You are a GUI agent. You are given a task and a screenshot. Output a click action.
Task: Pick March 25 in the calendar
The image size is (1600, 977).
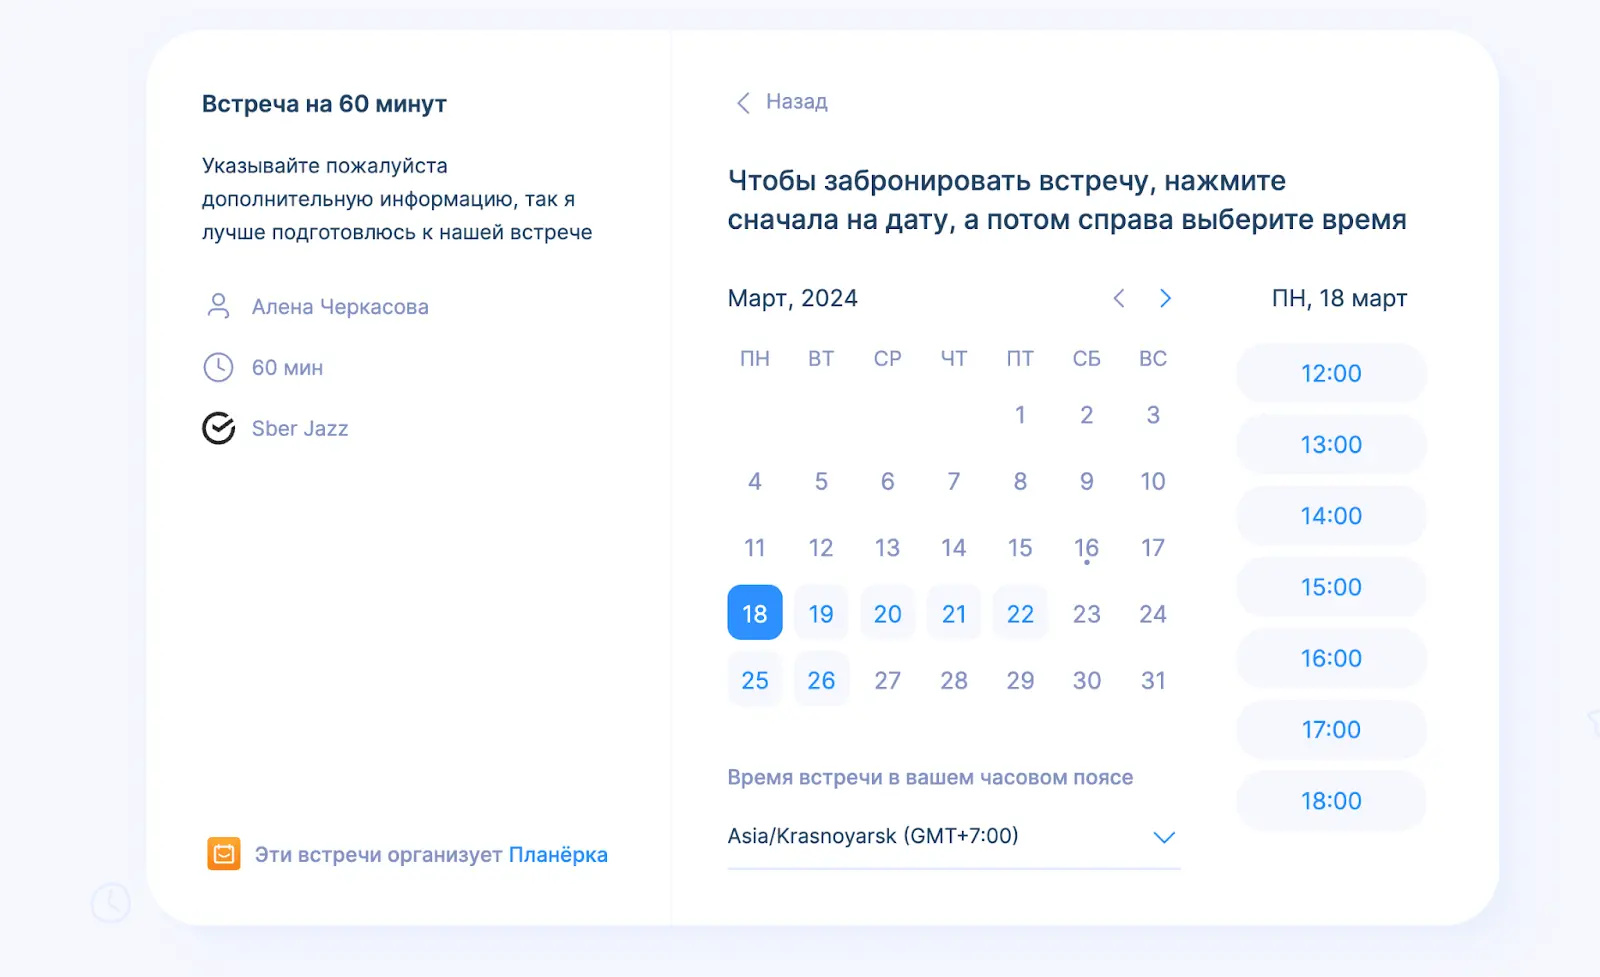(755, 680)
